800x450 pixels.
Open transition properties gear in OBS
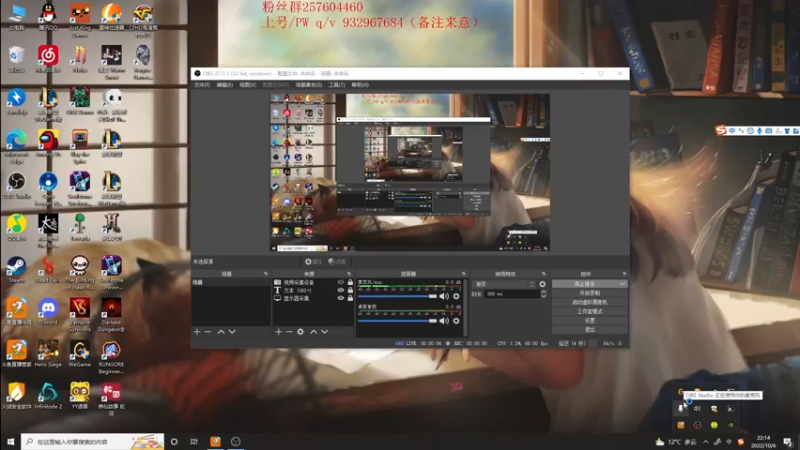[x=542, y=284]
